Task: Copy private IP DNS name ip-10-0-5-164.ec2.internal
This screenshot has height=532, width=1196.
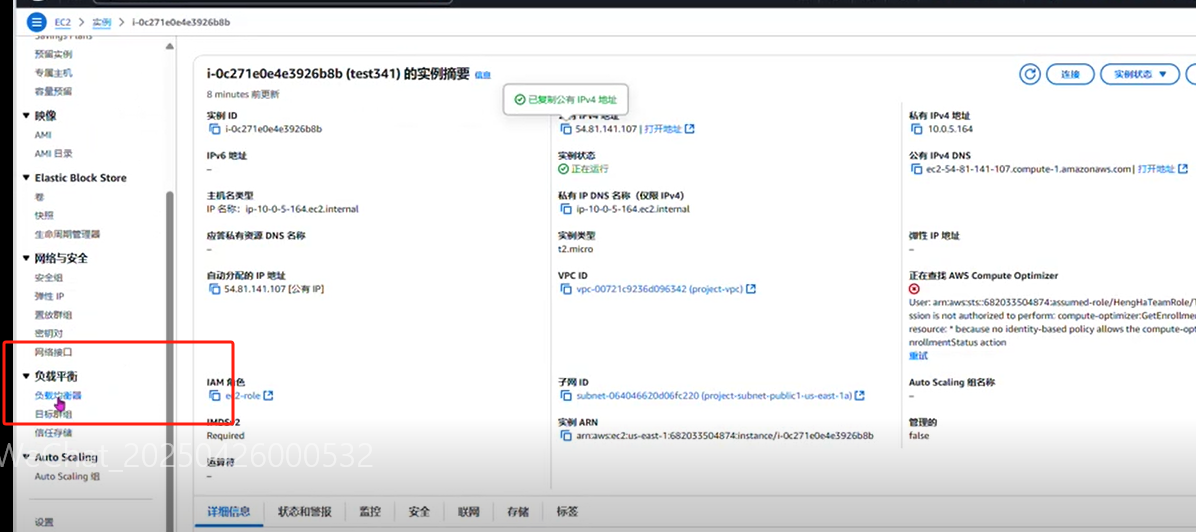Action: pyautogui.click(x=565, y=209)
